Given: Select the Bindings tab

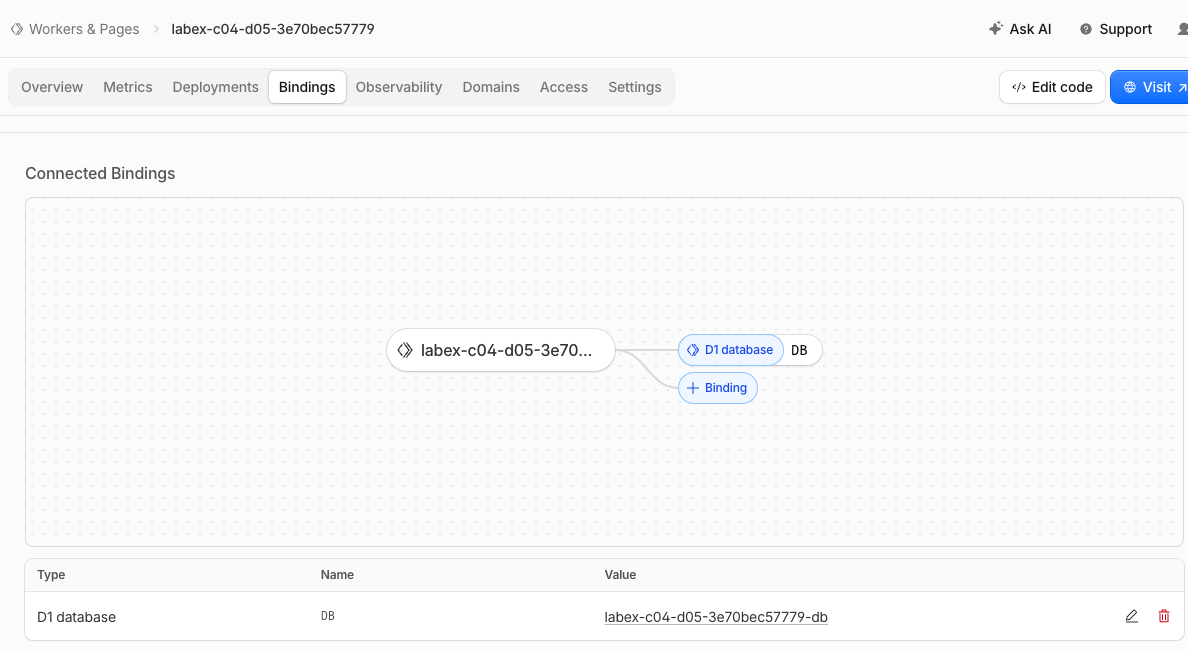Looking at the screenshot, I should click(x=307, y=87).
